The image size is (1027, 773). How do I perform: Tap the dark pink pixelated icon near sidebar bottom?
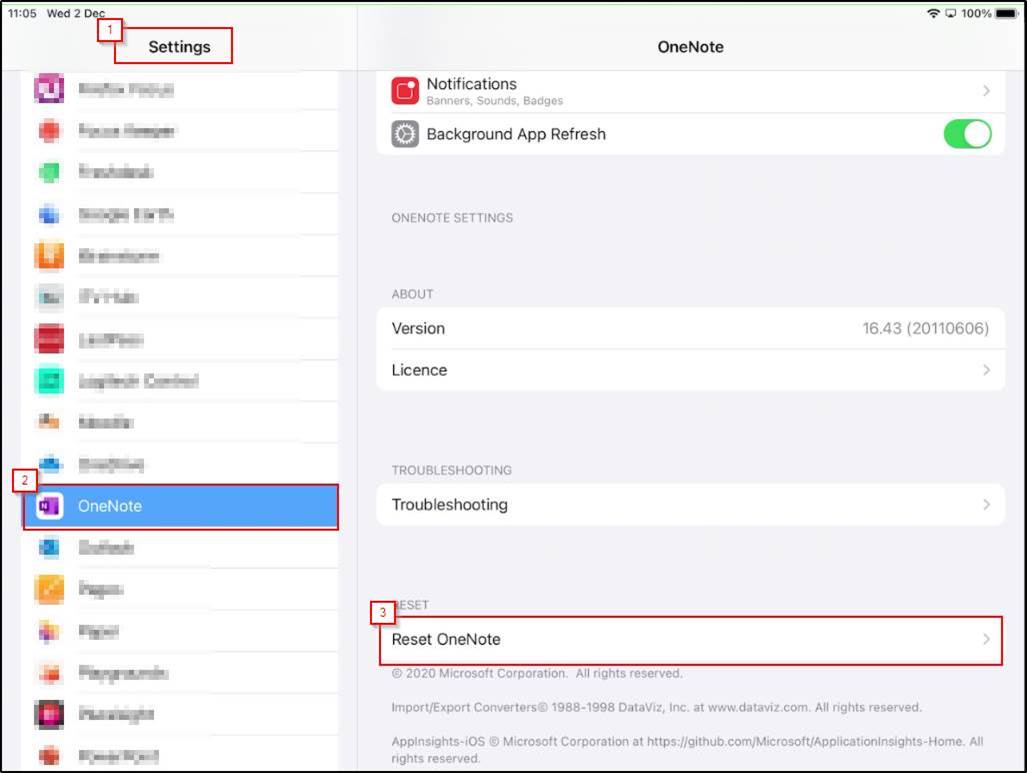(x=49, y=714)
